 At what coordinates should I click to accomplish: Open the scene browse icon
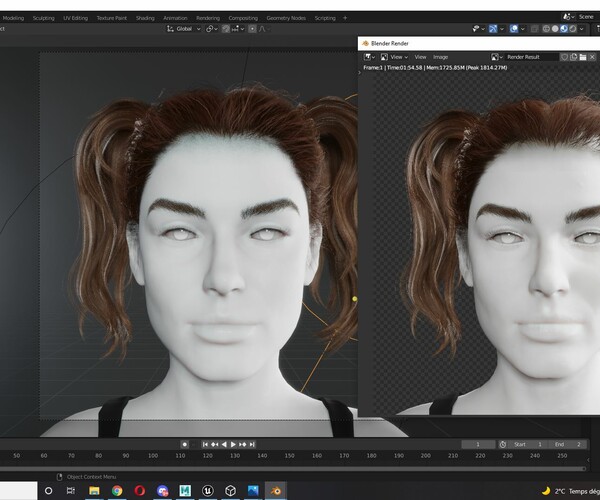(x=568, y=17)
